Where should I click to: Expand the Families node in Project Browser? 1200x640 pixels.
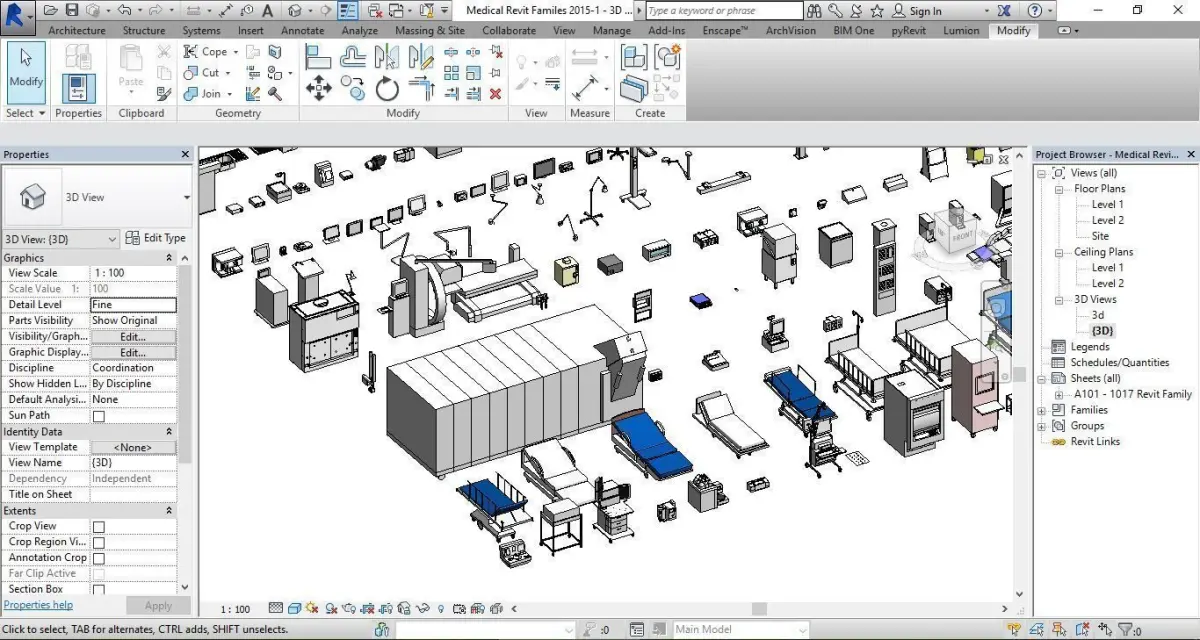[x=1042, y=410]
